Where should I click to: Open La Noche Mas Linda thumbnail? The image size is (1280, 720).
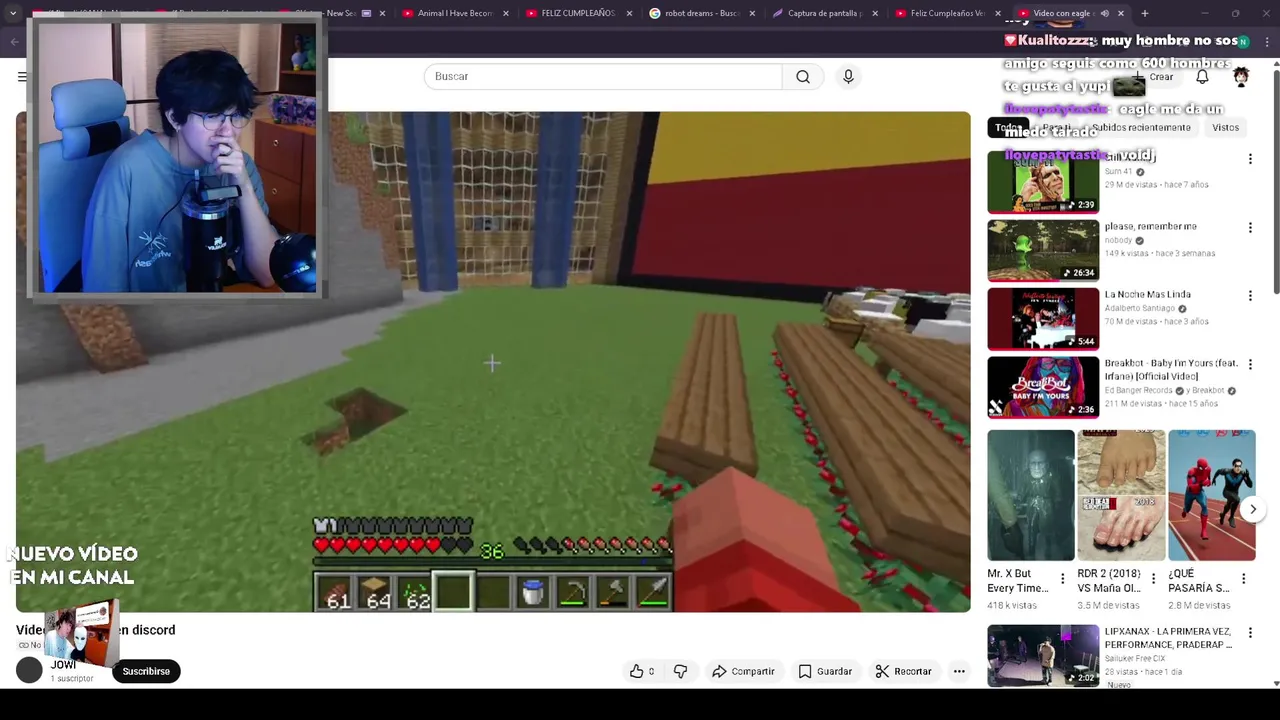[1043, 319]
